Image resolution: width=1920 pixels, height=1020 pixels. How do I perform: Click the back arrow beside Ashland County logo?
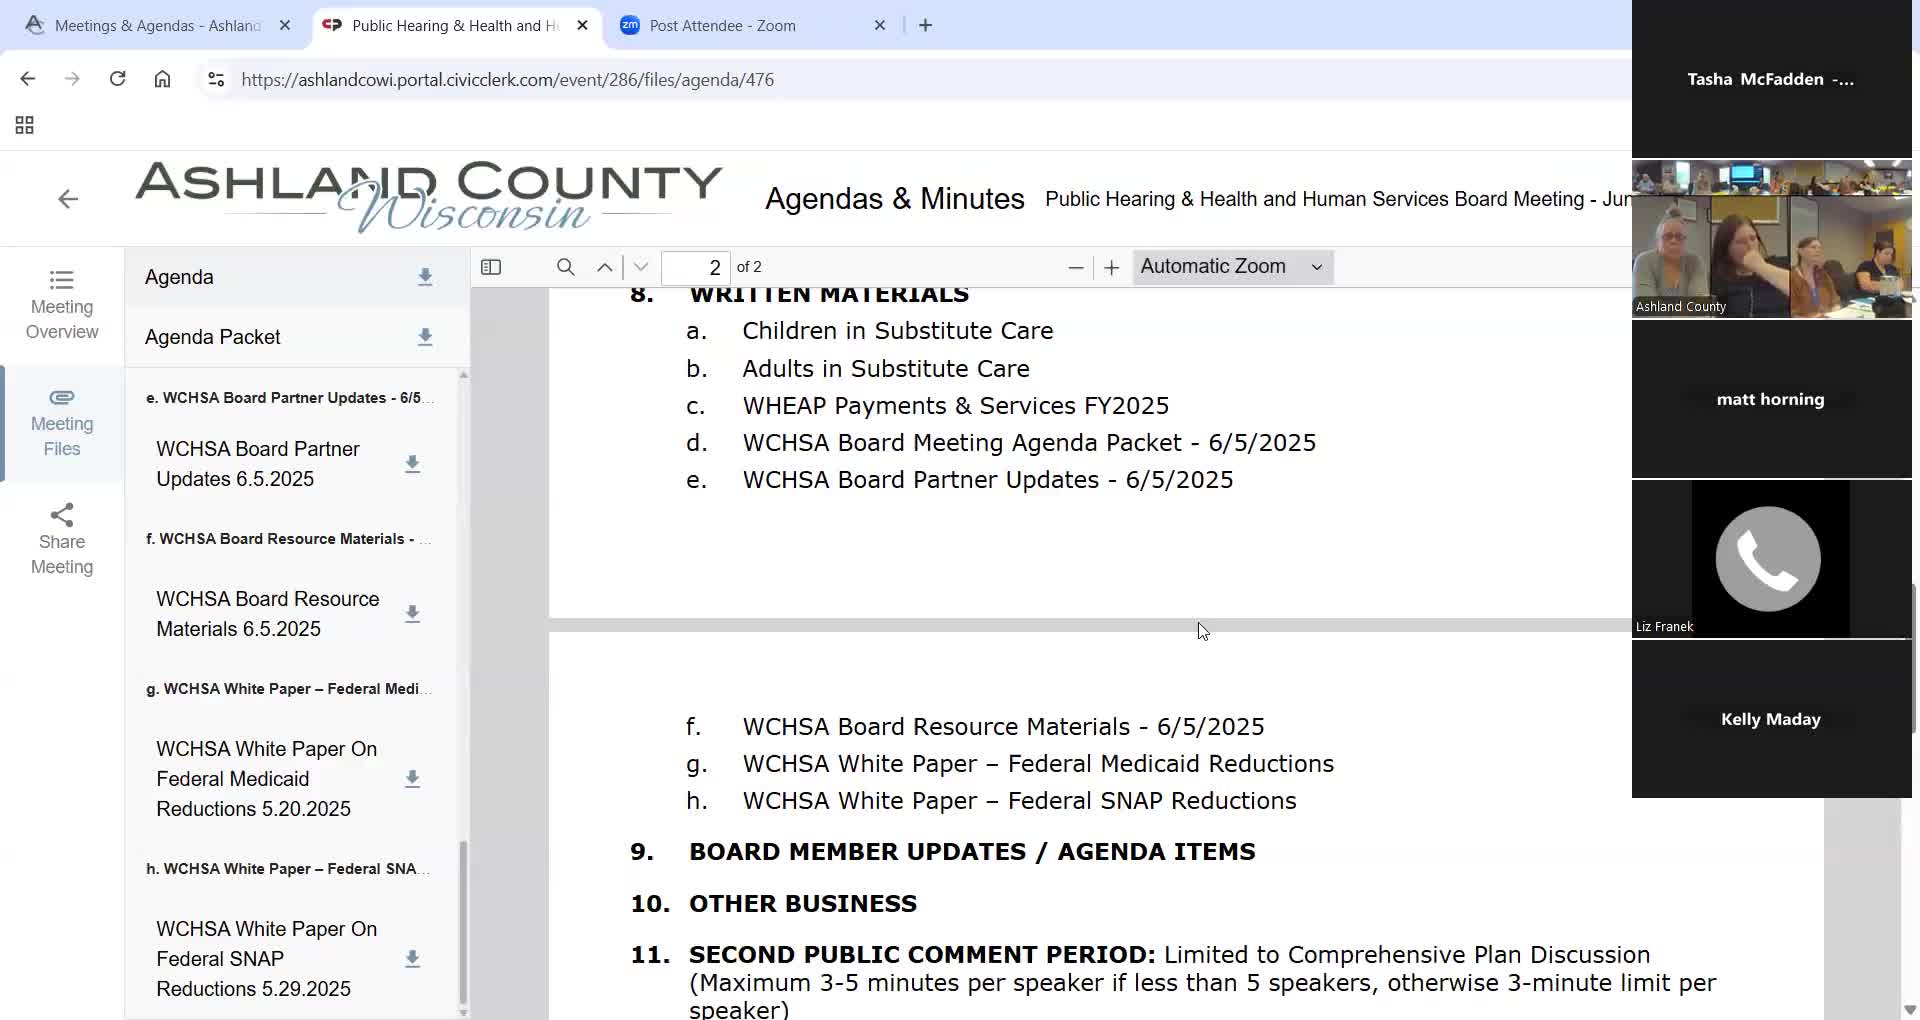click(68, 199)
